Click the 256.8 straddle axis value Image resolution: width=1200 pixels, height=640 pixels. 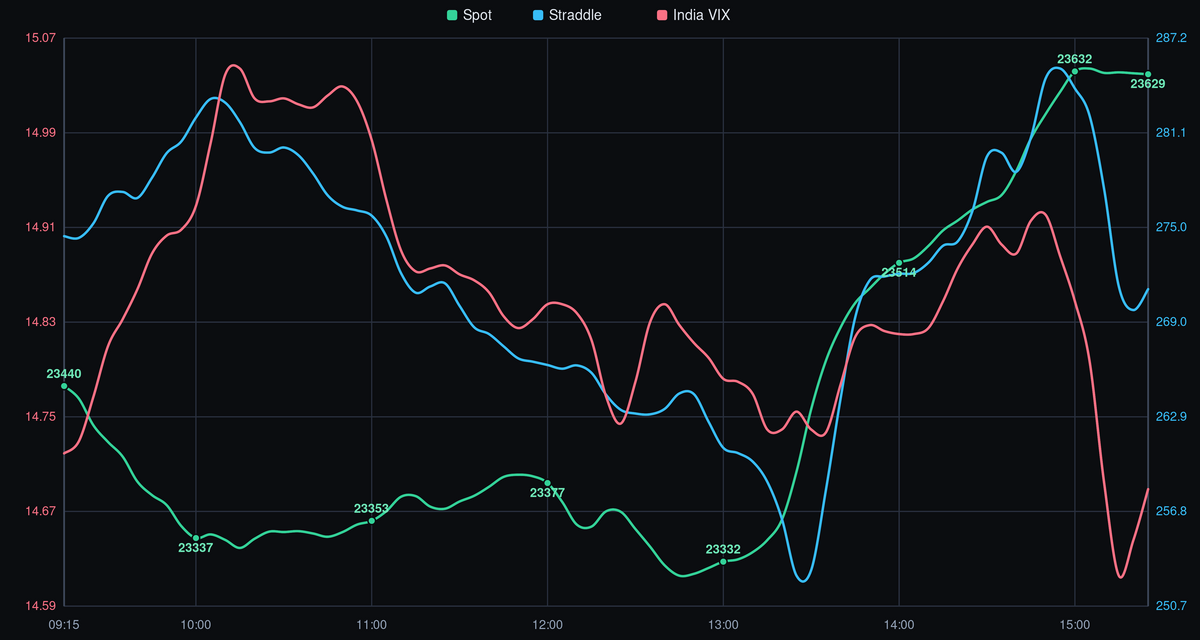coord(1171,511)
